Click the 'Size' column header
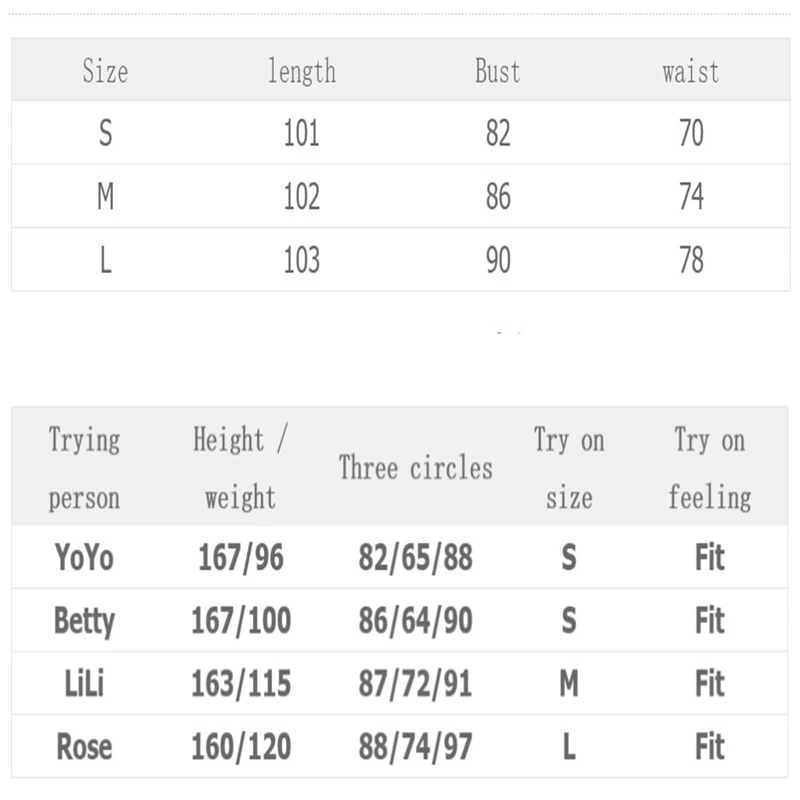Screen dimensions: 800x800 pyautogui.click(x=105, y=72)
